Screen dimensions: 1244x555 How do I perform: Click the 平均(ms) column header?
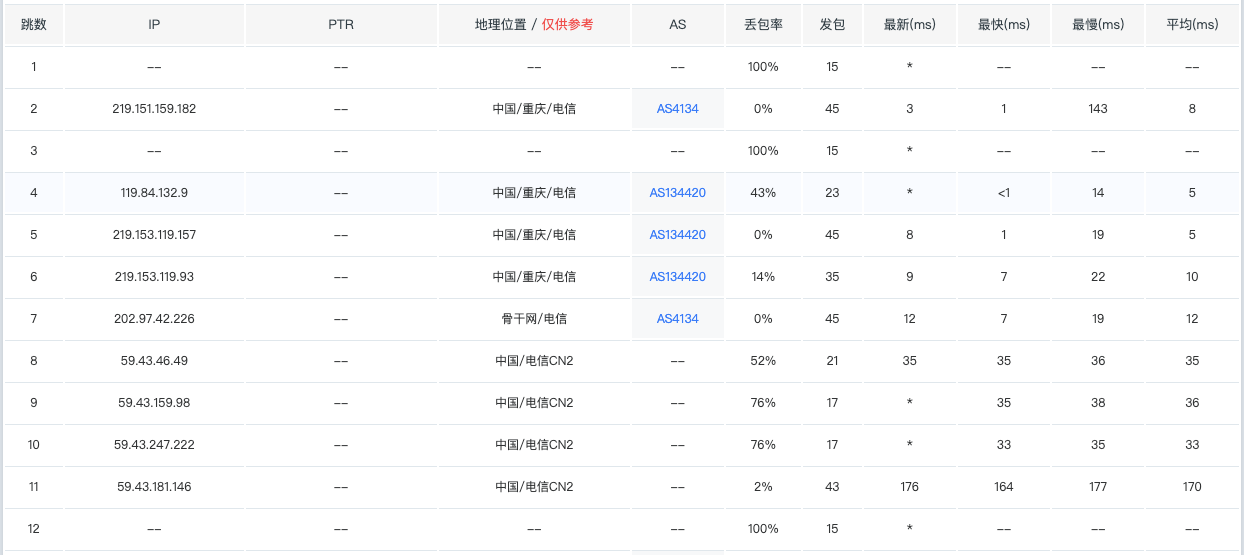1192,25
